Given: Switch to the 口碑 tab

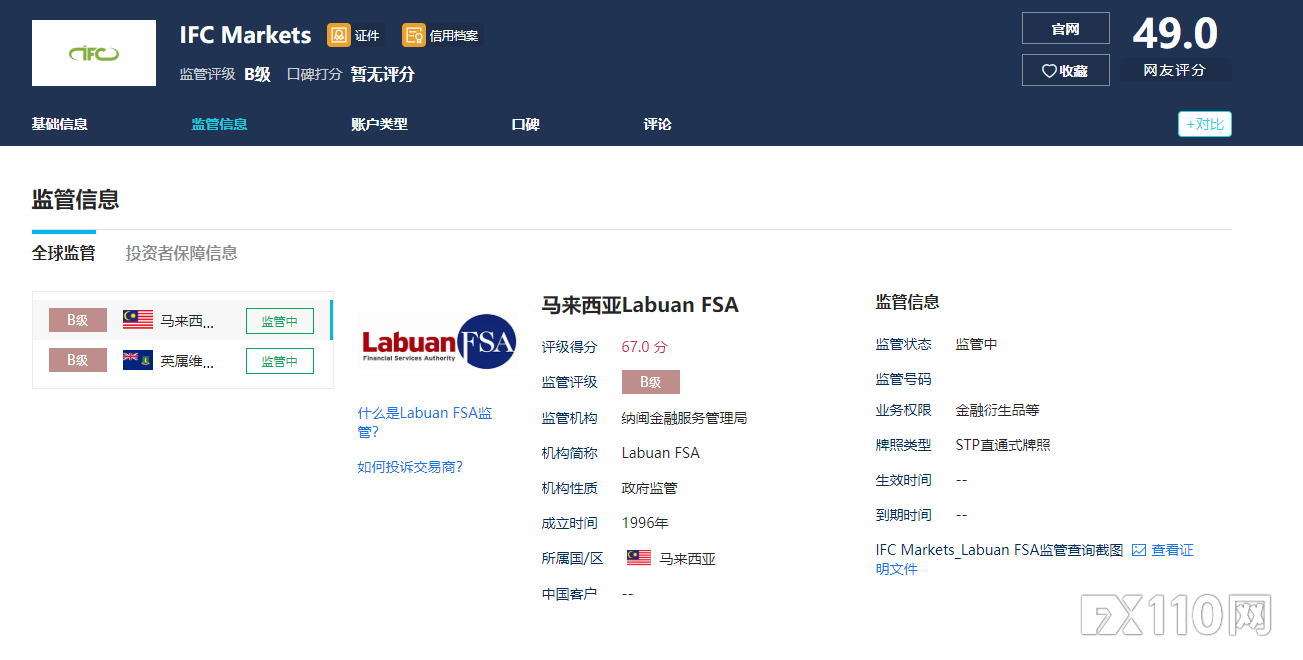Looking at the screenshot, I should (526, 124).
